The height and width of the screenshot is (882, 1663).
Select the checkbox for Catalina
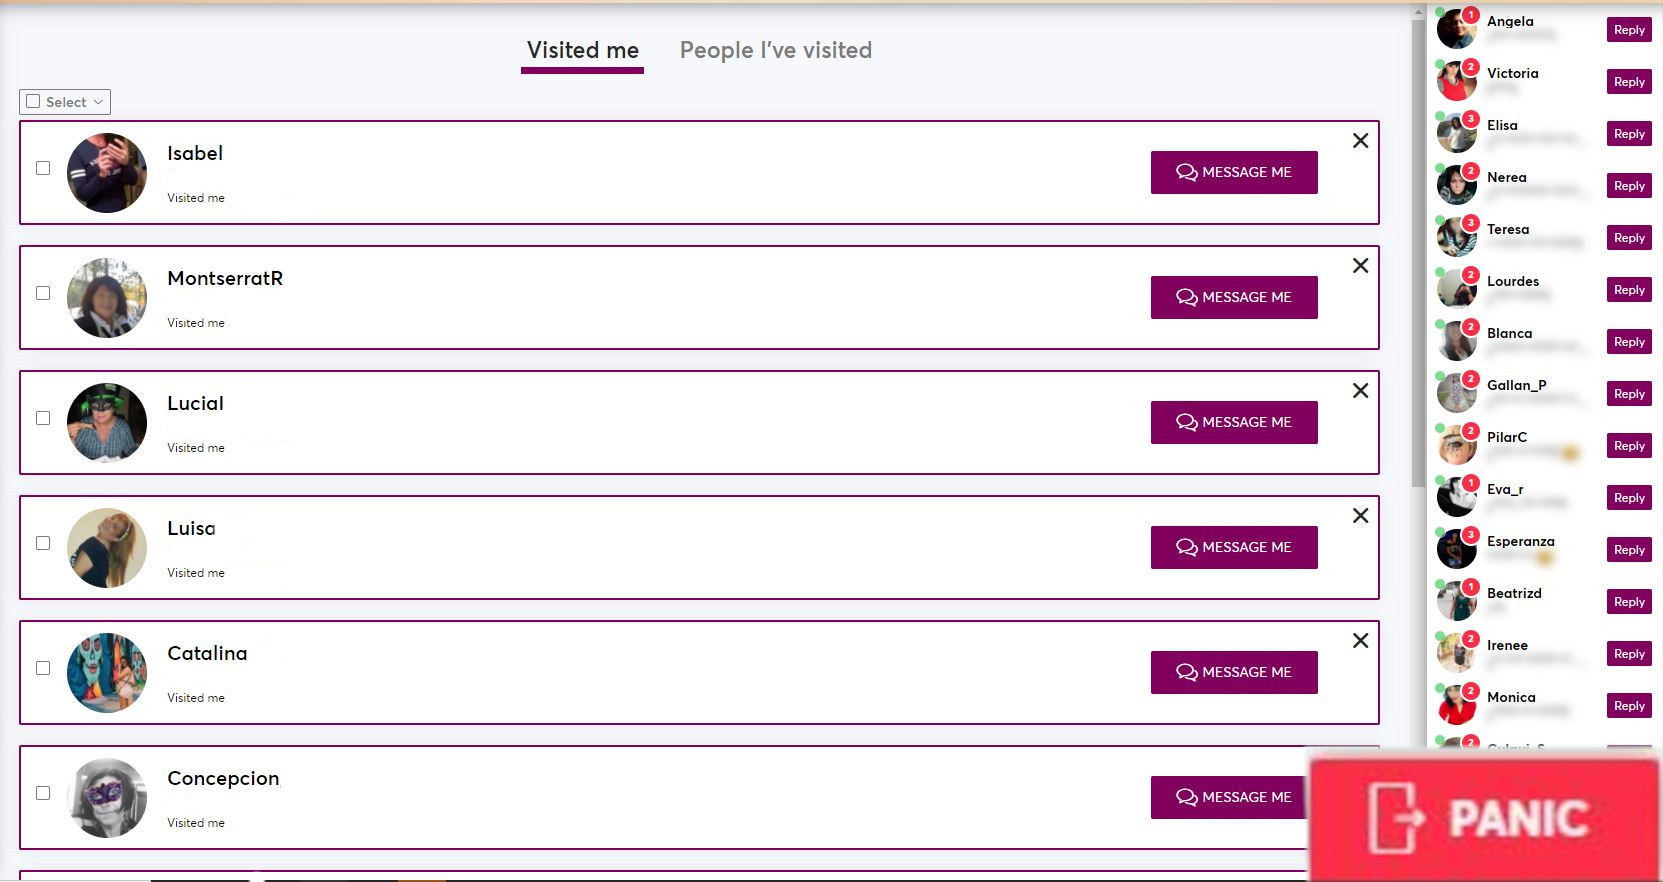[43, 668]
